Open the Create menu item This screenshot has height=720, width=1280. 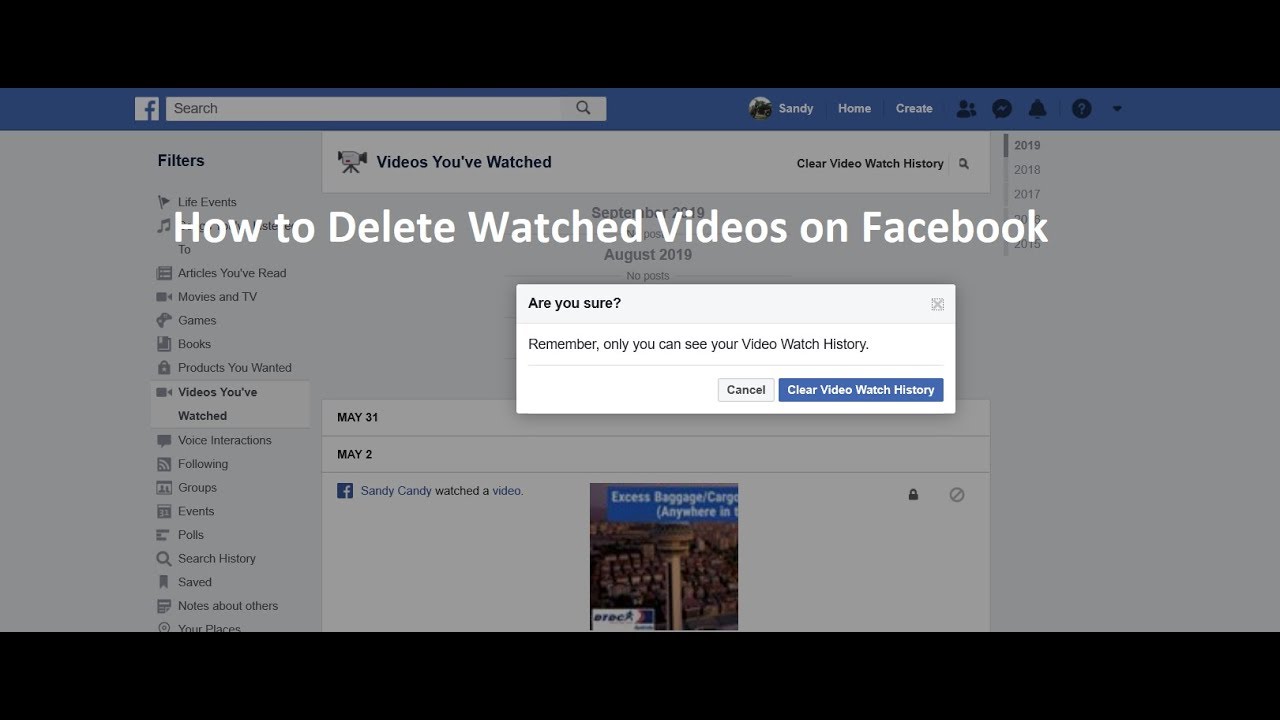point(914,109)
